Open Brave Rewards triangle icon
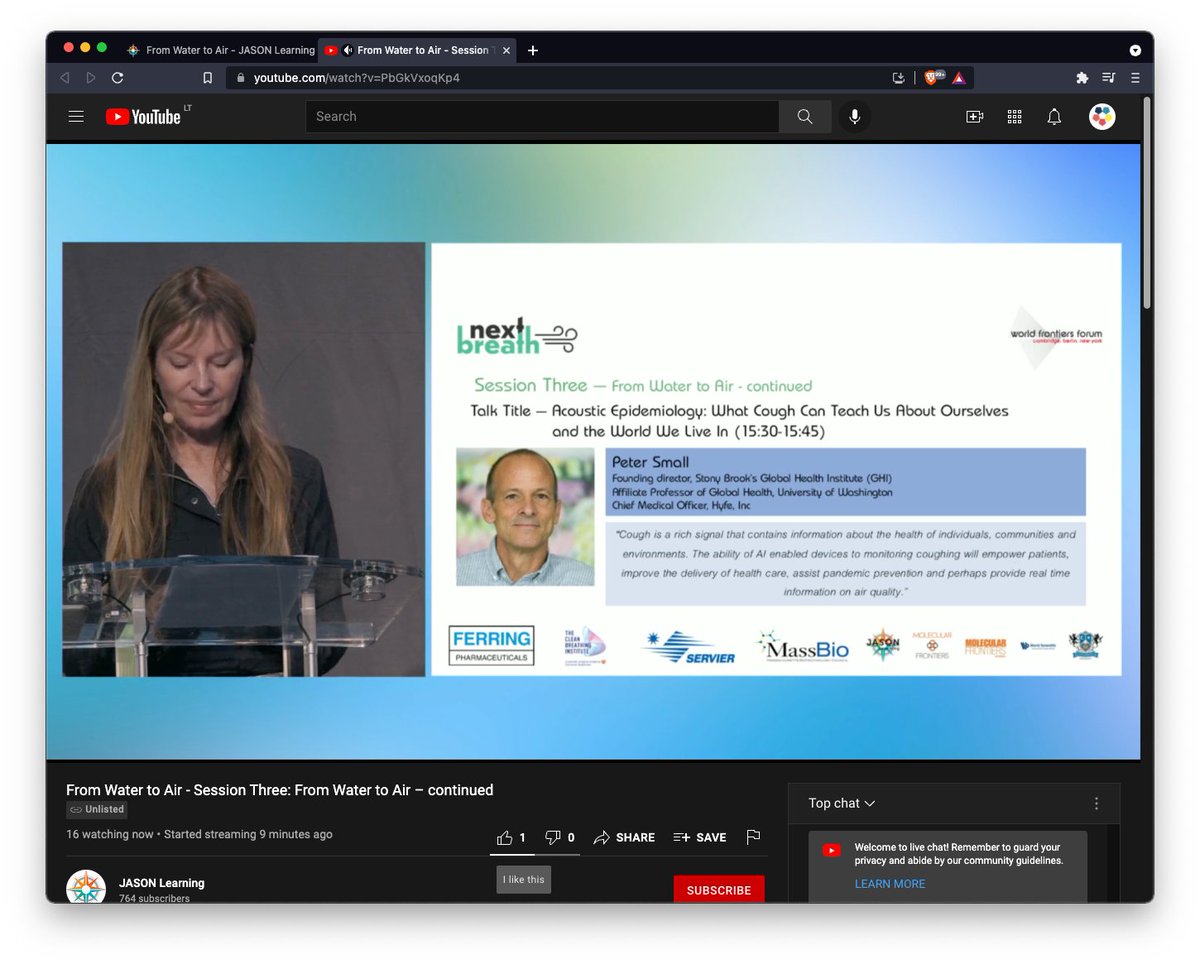This screenshot has width=1200, height=964. pos(958,78)
